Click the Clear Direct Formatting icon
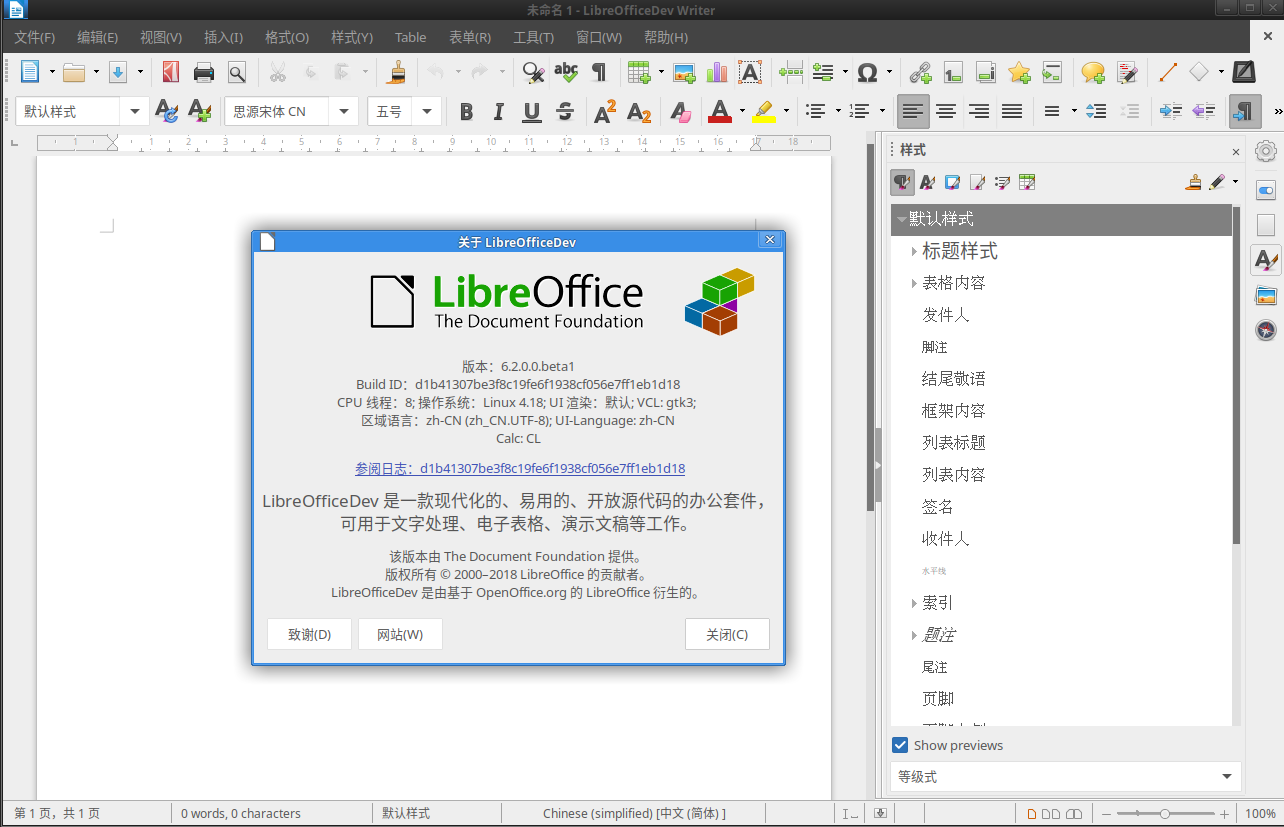The width and height of the screenshot is (1284, 827). tap(680, 111)
